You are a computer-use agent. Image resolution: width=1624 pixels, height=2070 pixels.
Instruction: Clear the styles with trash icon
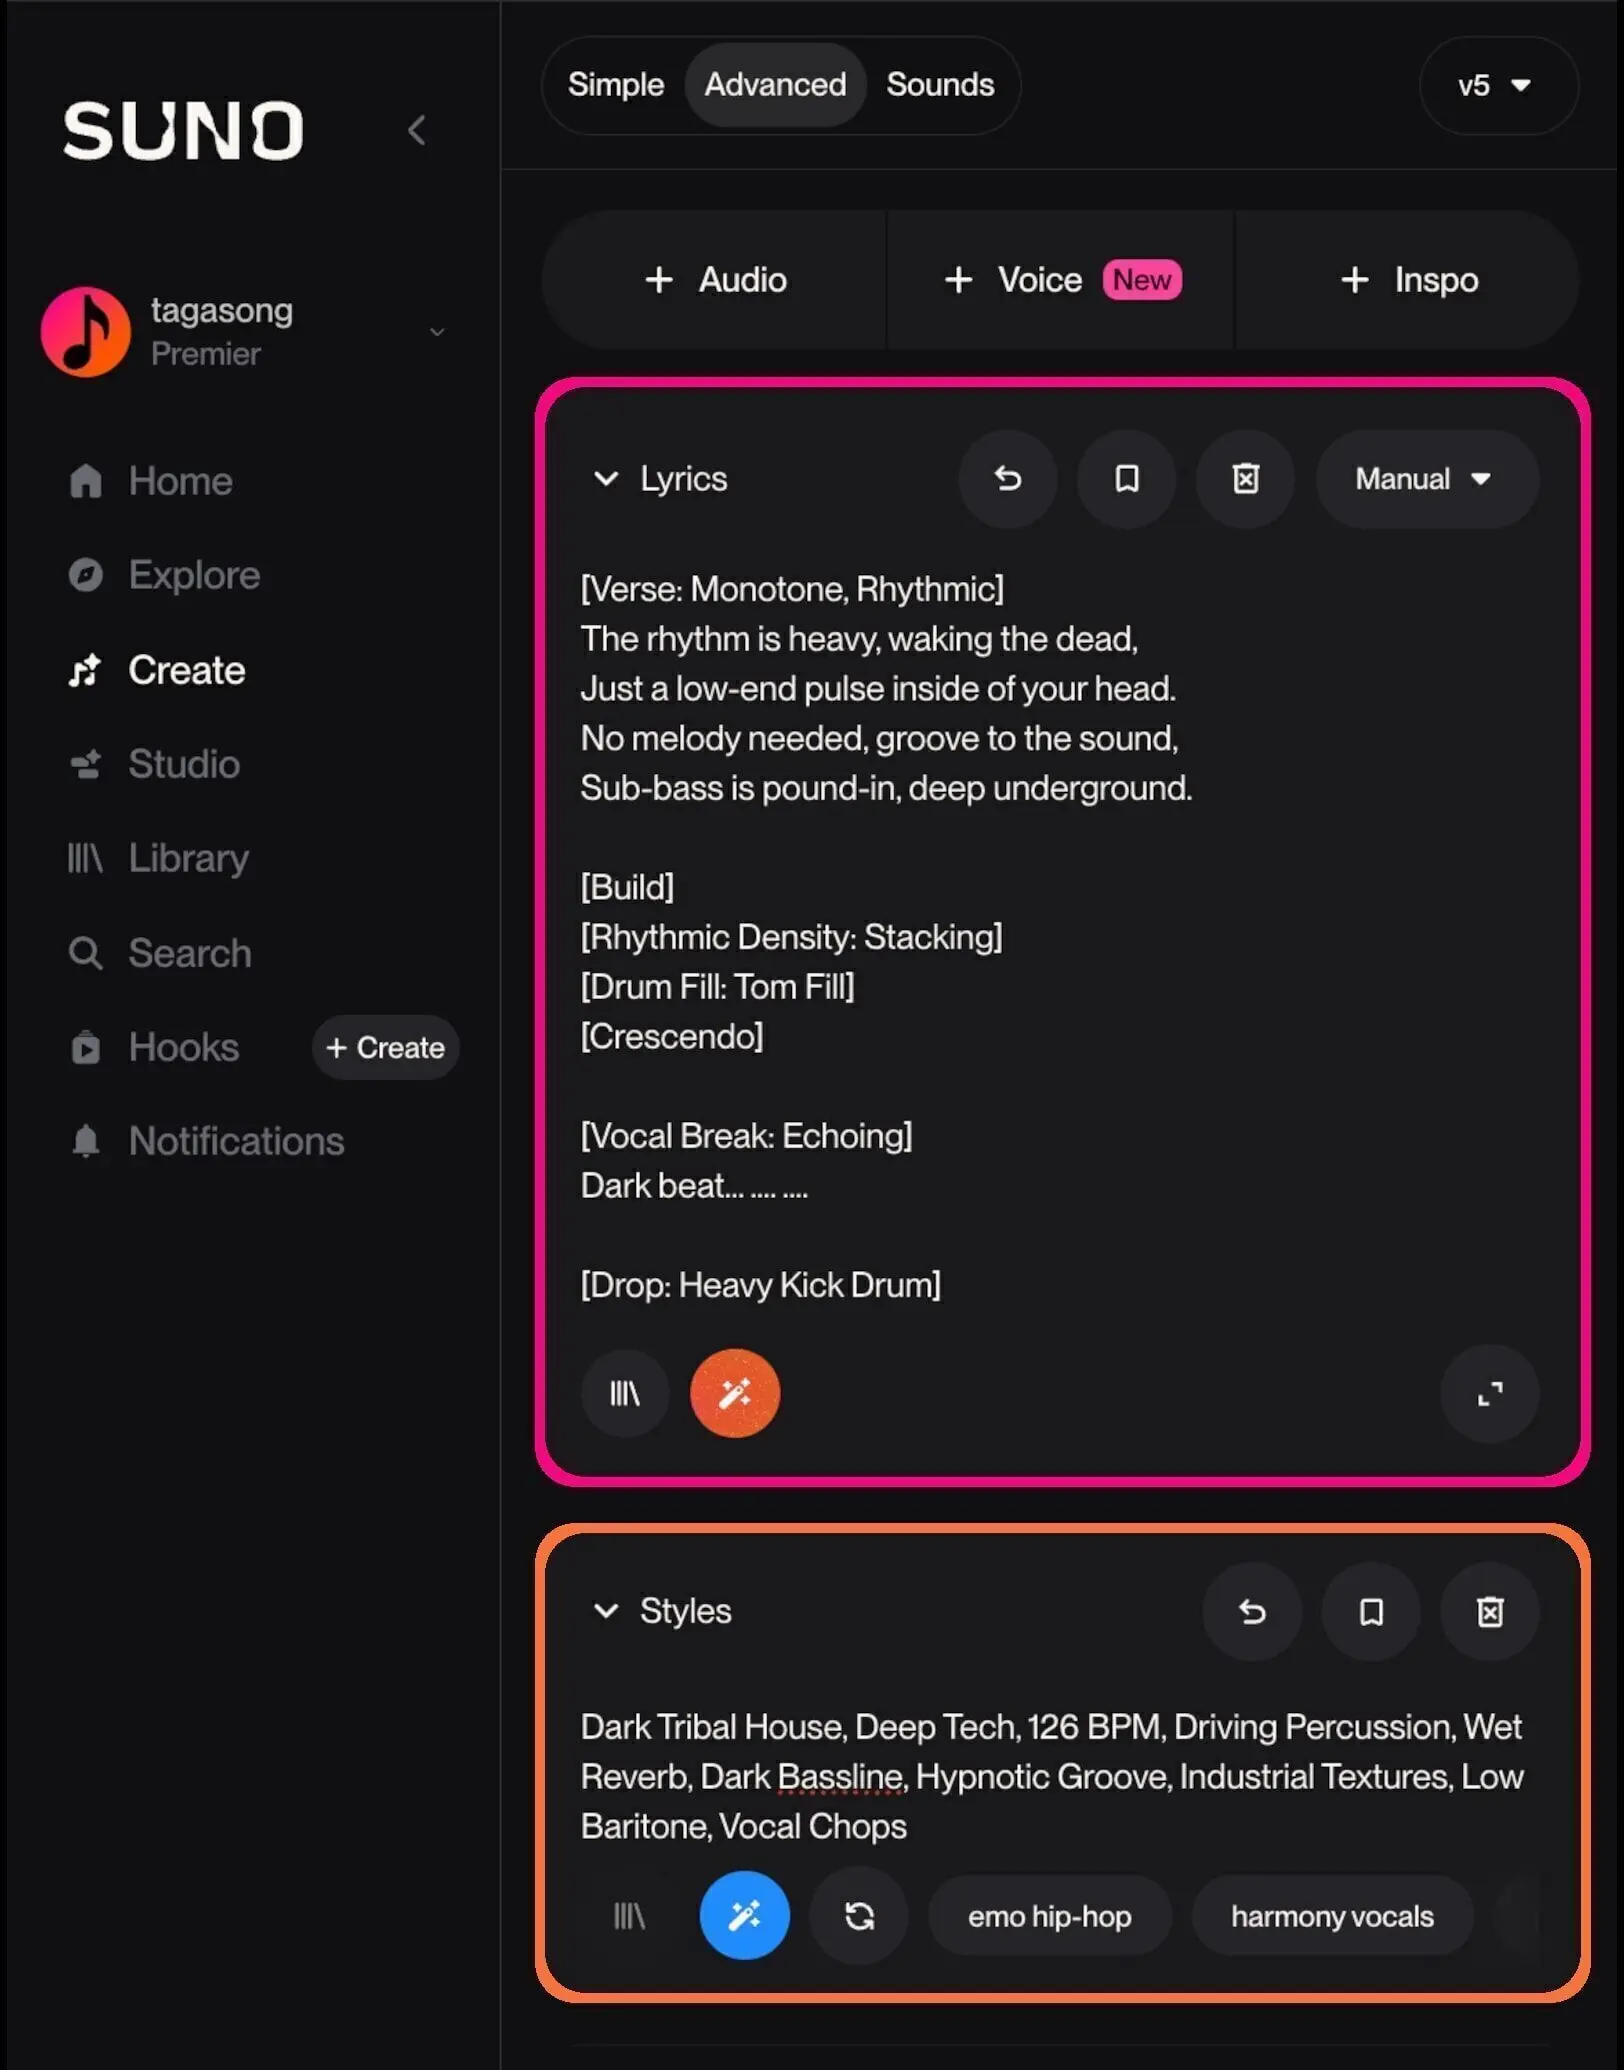pyautogui.click(x=1490, y=1612)
